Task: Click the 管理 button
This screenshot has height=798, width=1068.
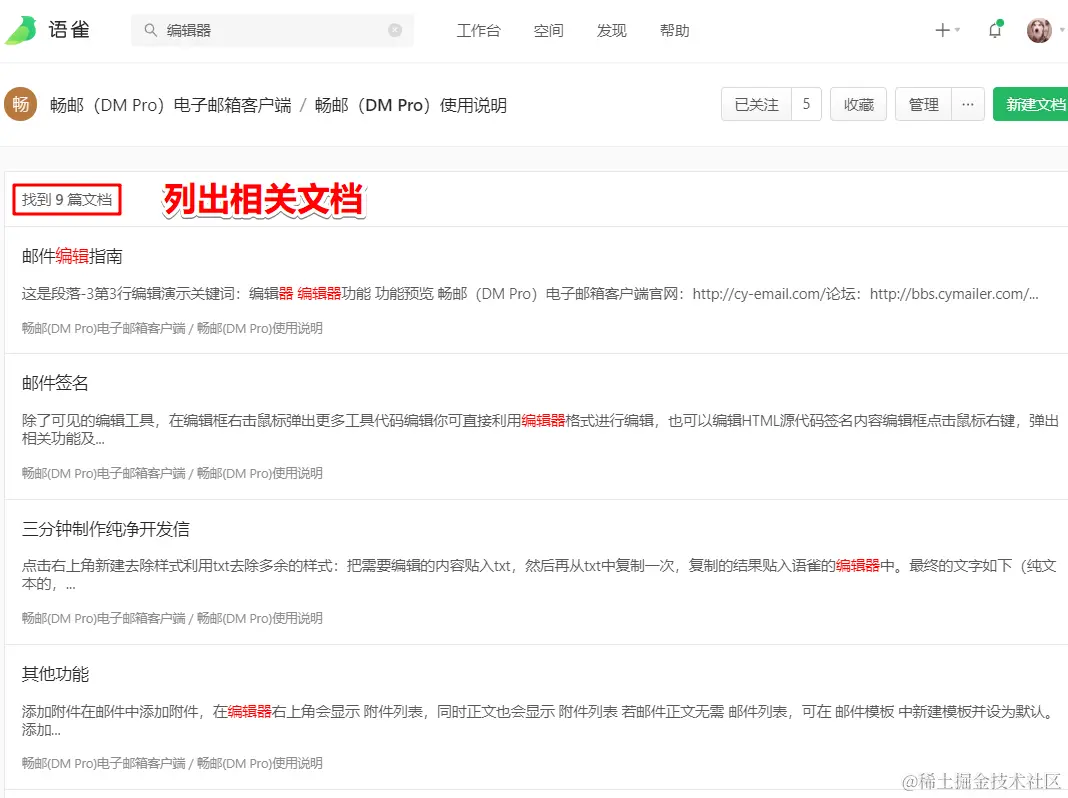Action: pos(923,104)
